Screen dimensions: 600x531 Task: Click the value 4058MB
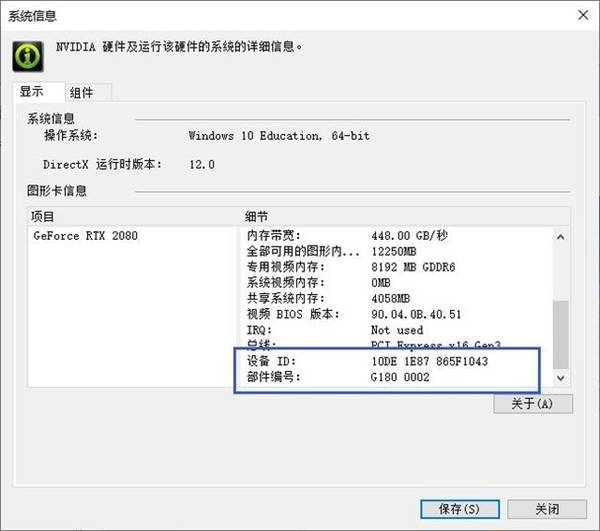pos(390,298)
